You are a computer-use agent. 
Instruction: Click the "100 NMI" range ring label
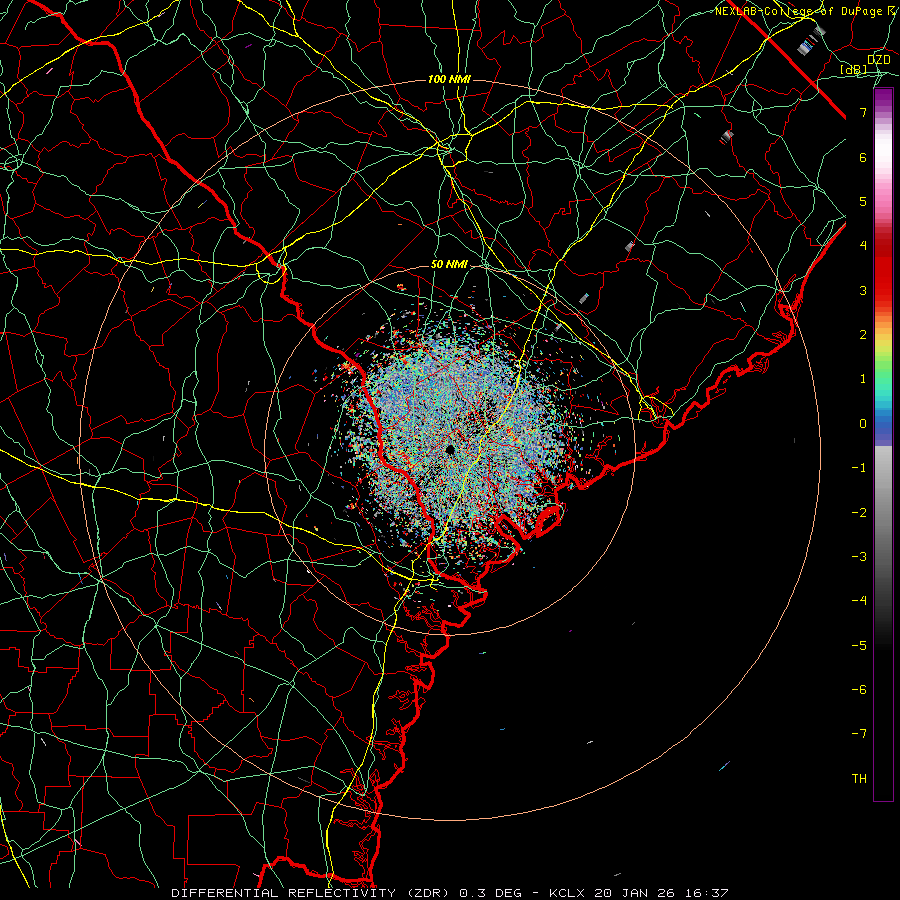[449, 79]
